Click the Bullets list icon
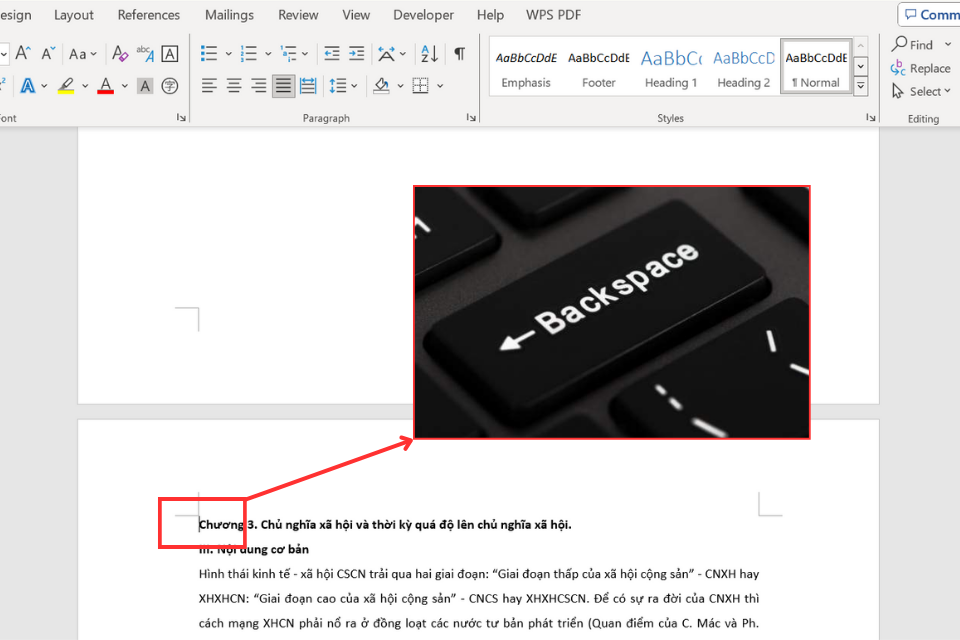This screenshot has width=960, height=640. click(210, 52)
